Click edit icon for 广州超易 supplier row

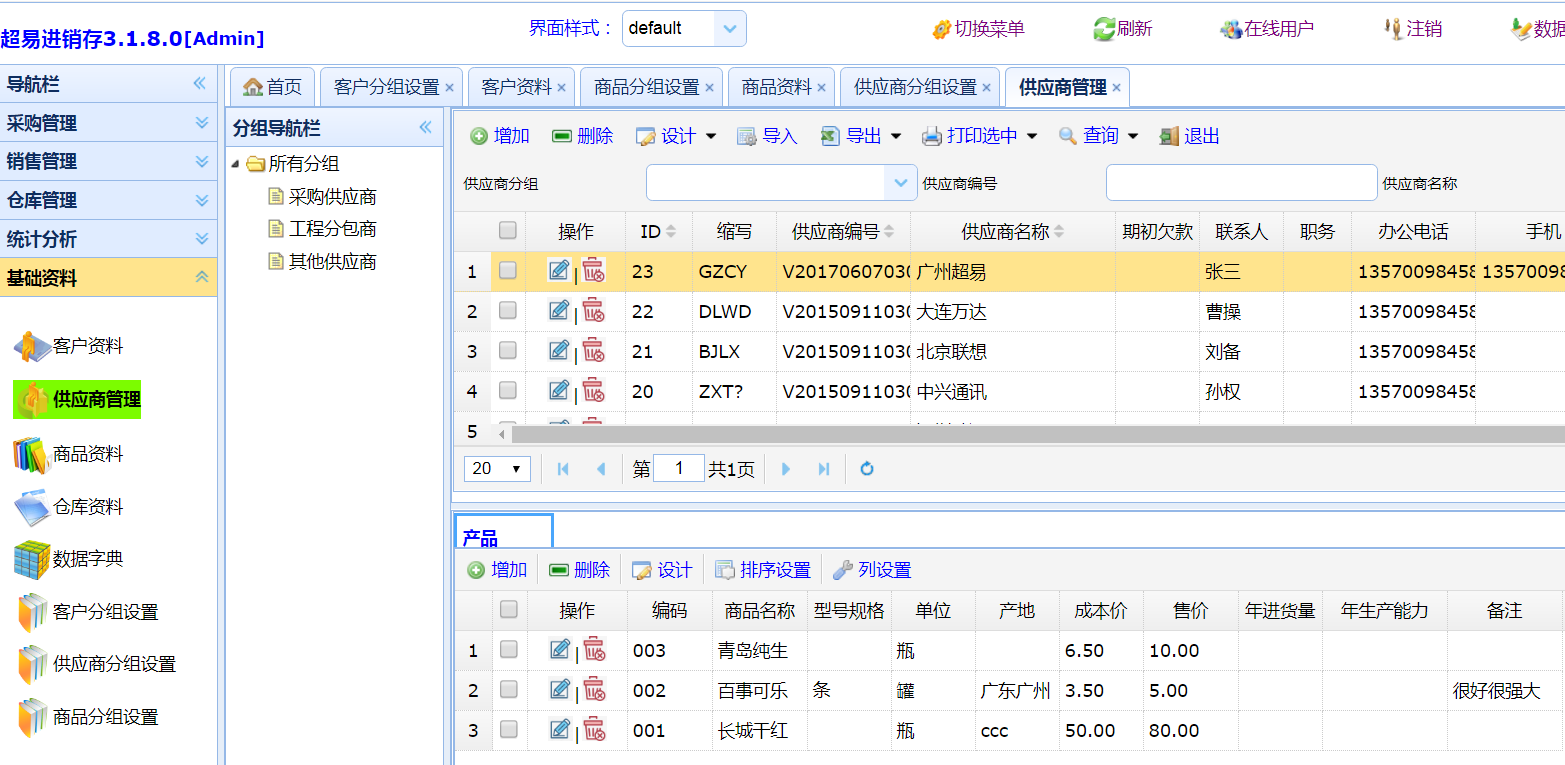point(559,270)
